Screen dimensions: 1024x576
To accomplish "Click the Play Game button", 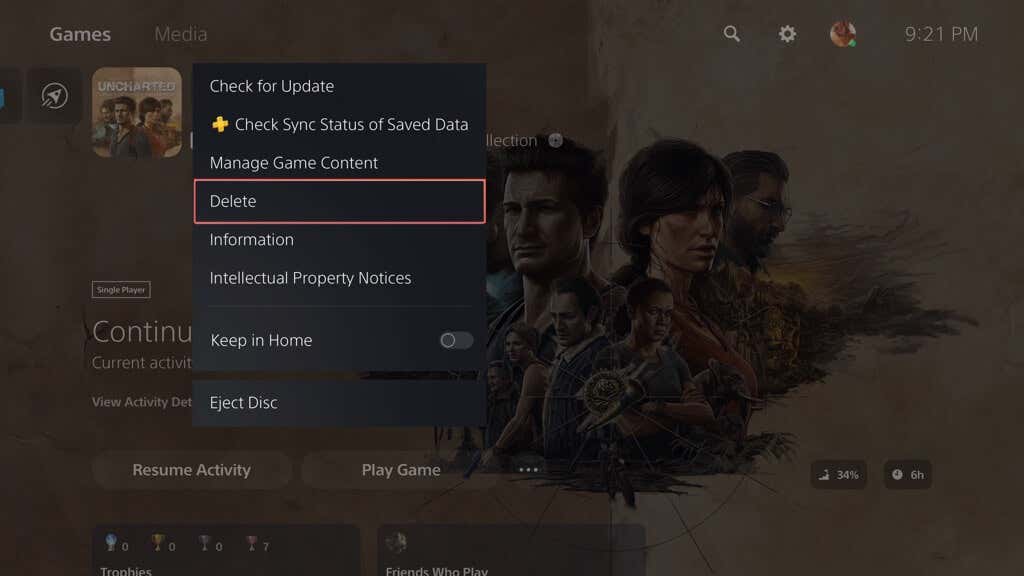I will tap(401, 470).
